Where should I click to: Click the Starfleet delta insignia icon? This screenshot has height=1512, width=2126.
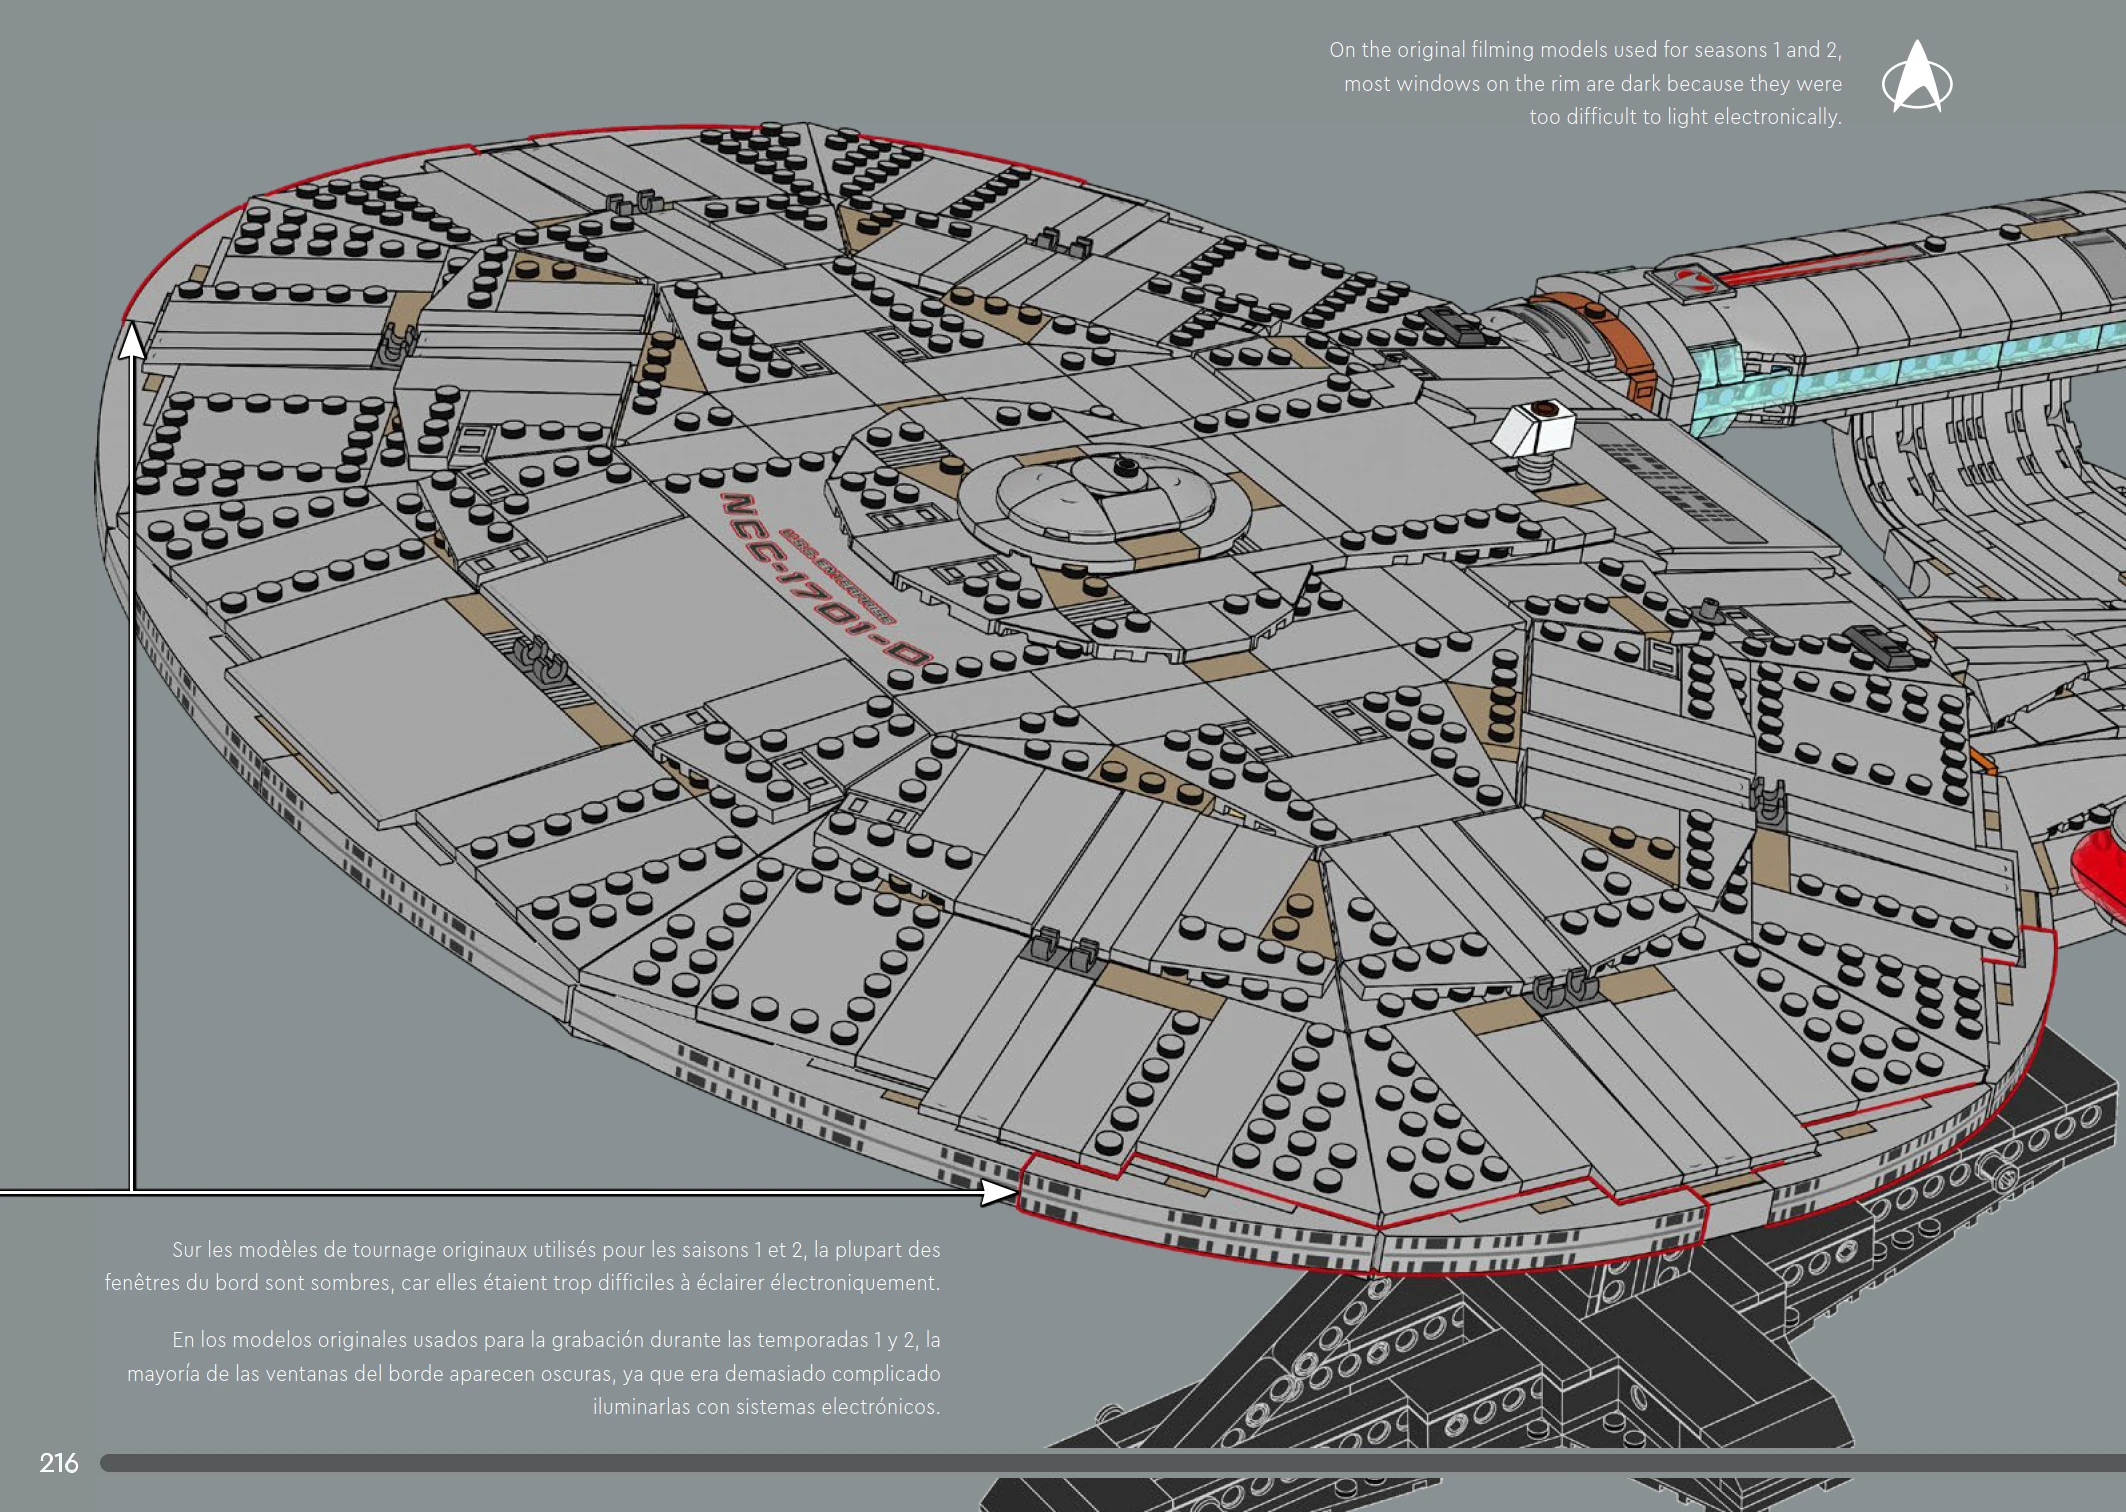[1916, 77]
